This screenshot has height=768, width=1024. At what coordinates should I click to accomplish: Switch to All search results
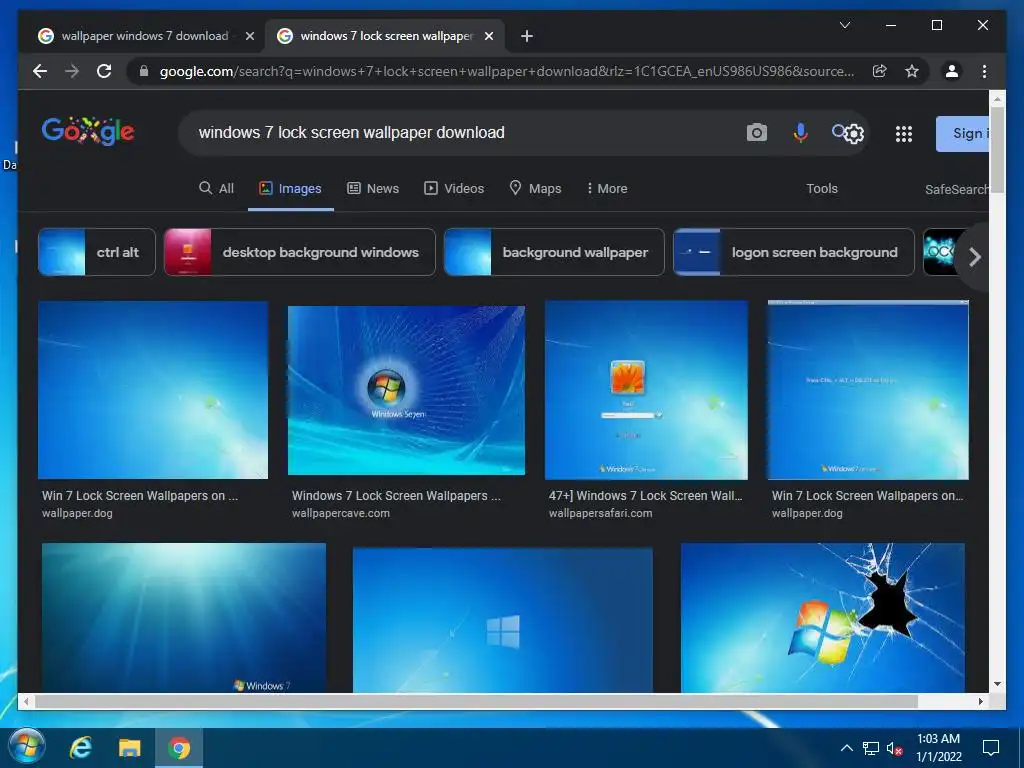tap(216, 189)
